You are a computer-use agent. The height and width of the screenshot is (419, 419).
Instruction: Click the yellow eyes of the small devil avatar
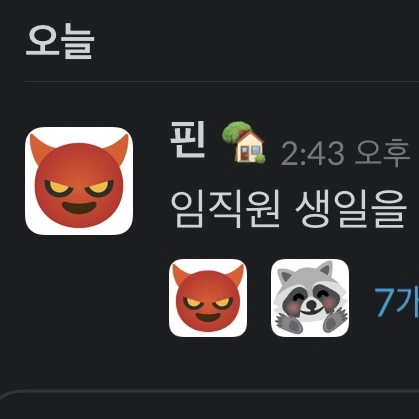point(208,303)
